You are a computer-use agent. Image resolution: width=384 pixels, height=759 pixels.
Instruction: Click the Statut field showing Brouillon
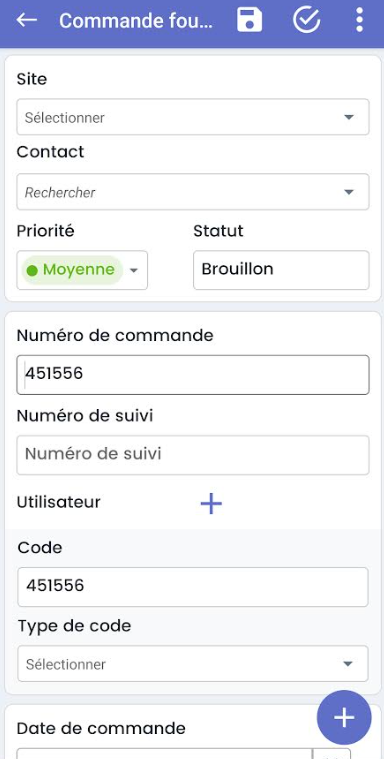pos(281,270)
